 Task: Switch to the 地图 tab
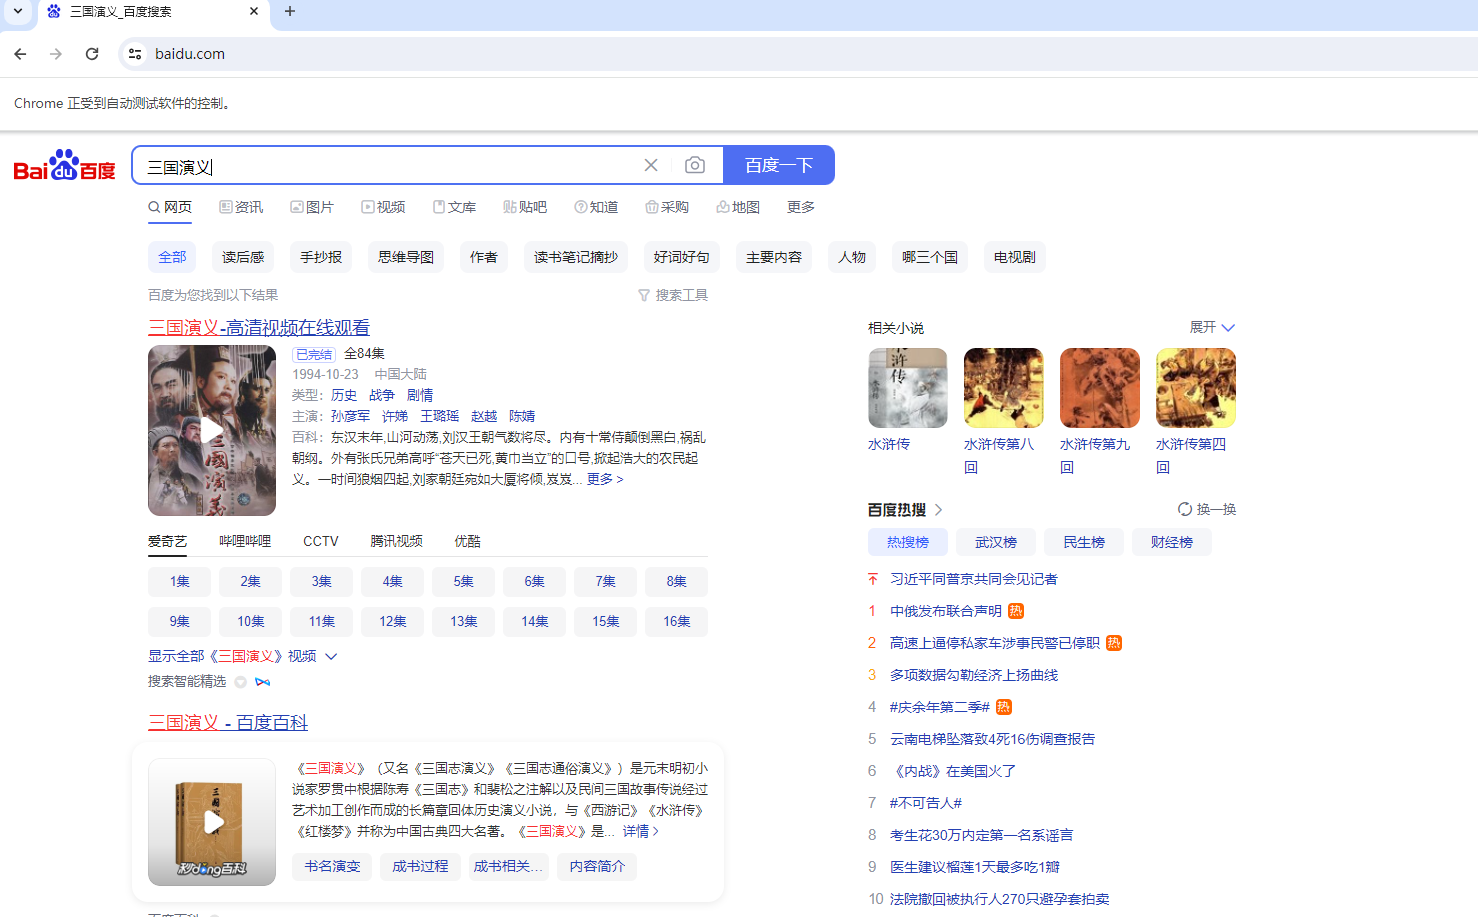pos(738,207)
